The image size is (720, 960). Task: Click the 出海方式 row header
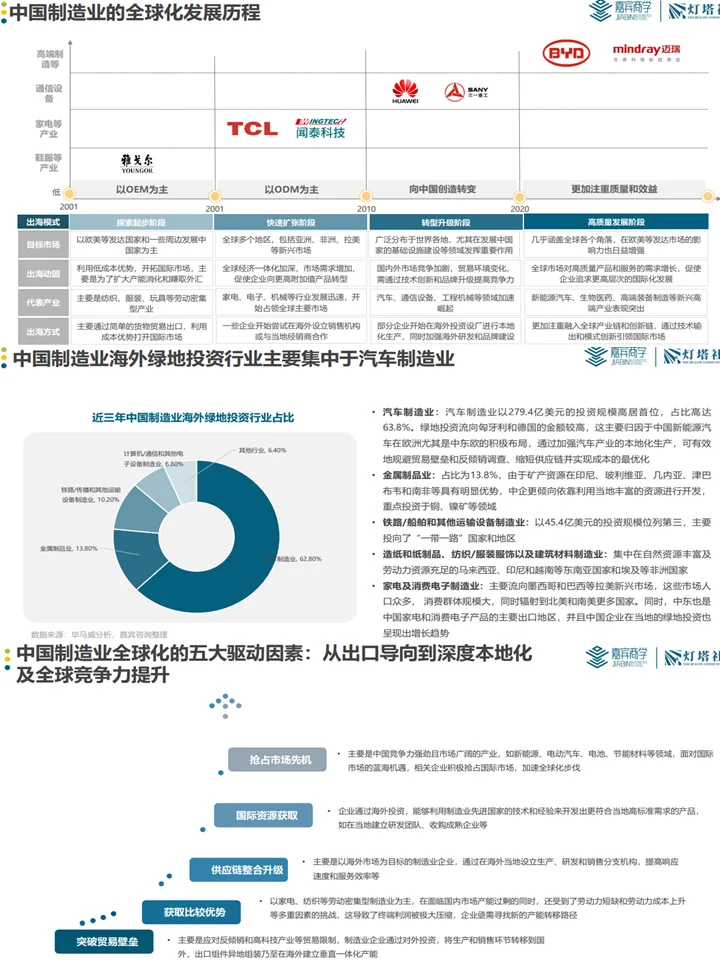43,331
